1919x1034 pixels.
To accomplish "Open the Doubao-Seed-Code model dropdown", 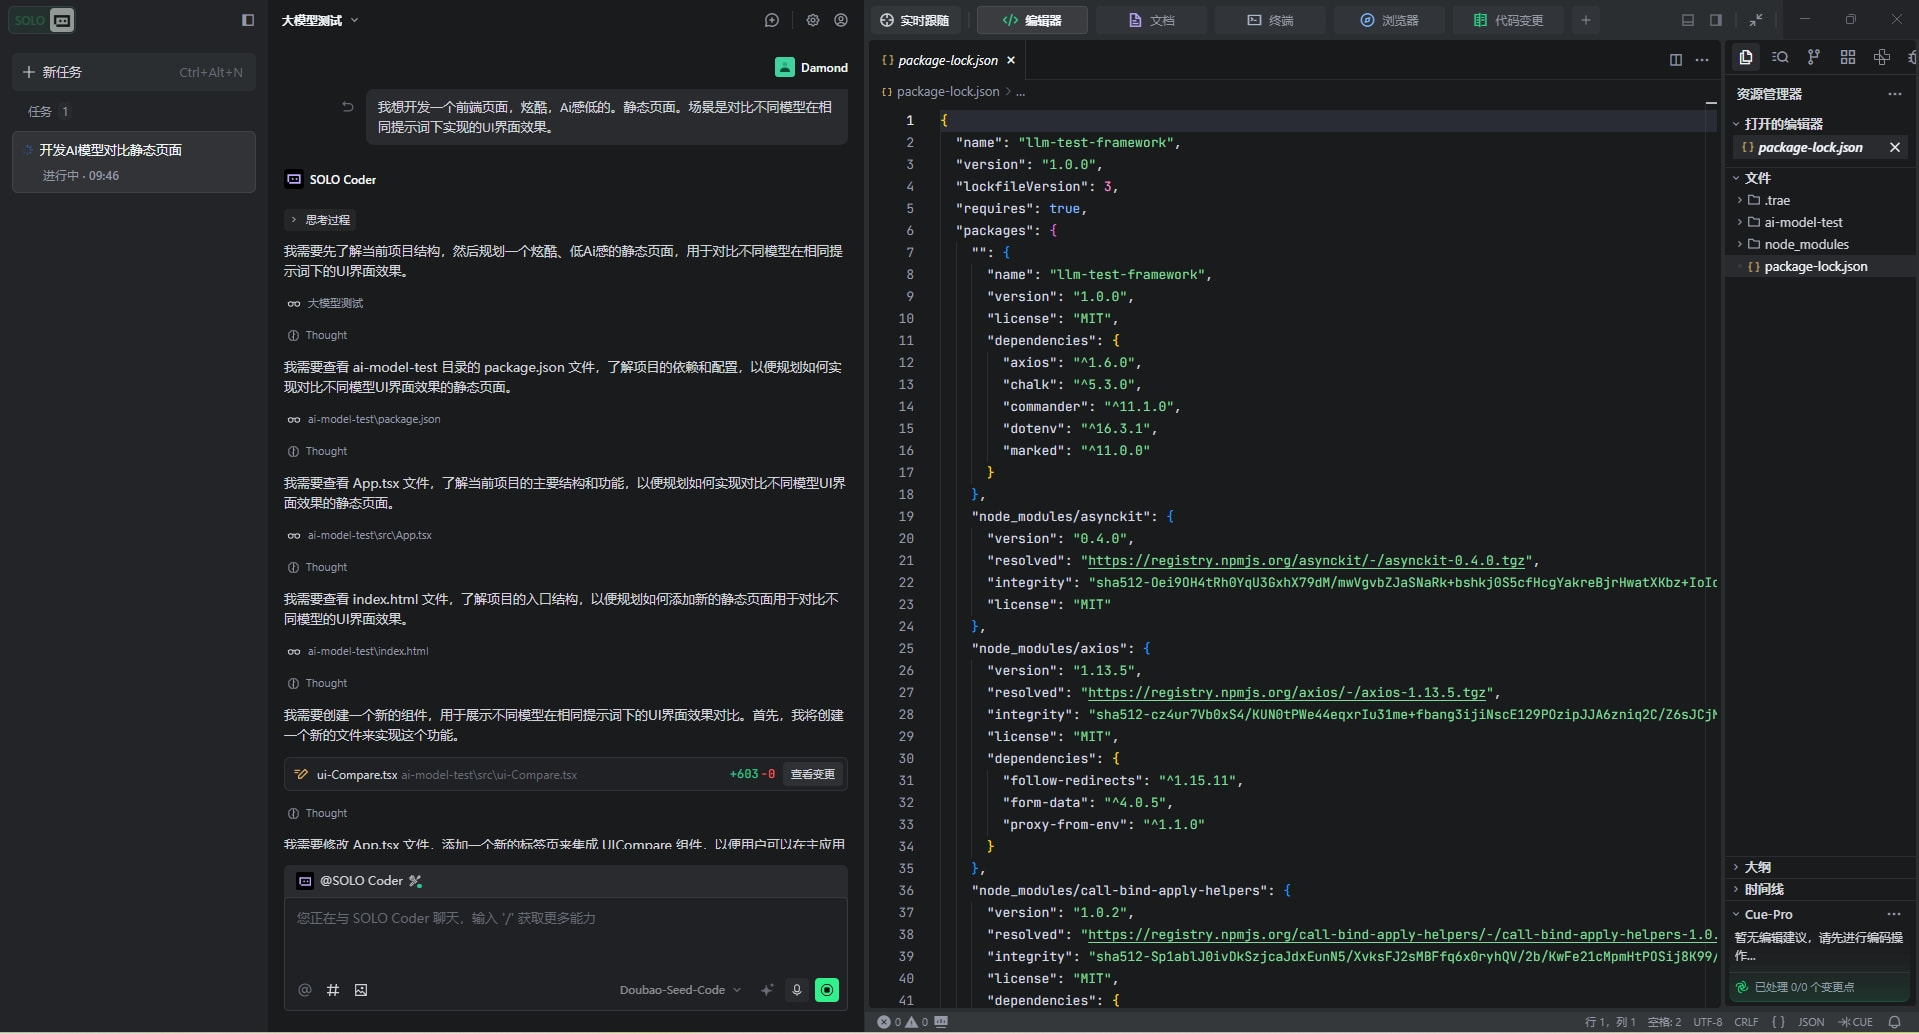I will coord(680,990).
